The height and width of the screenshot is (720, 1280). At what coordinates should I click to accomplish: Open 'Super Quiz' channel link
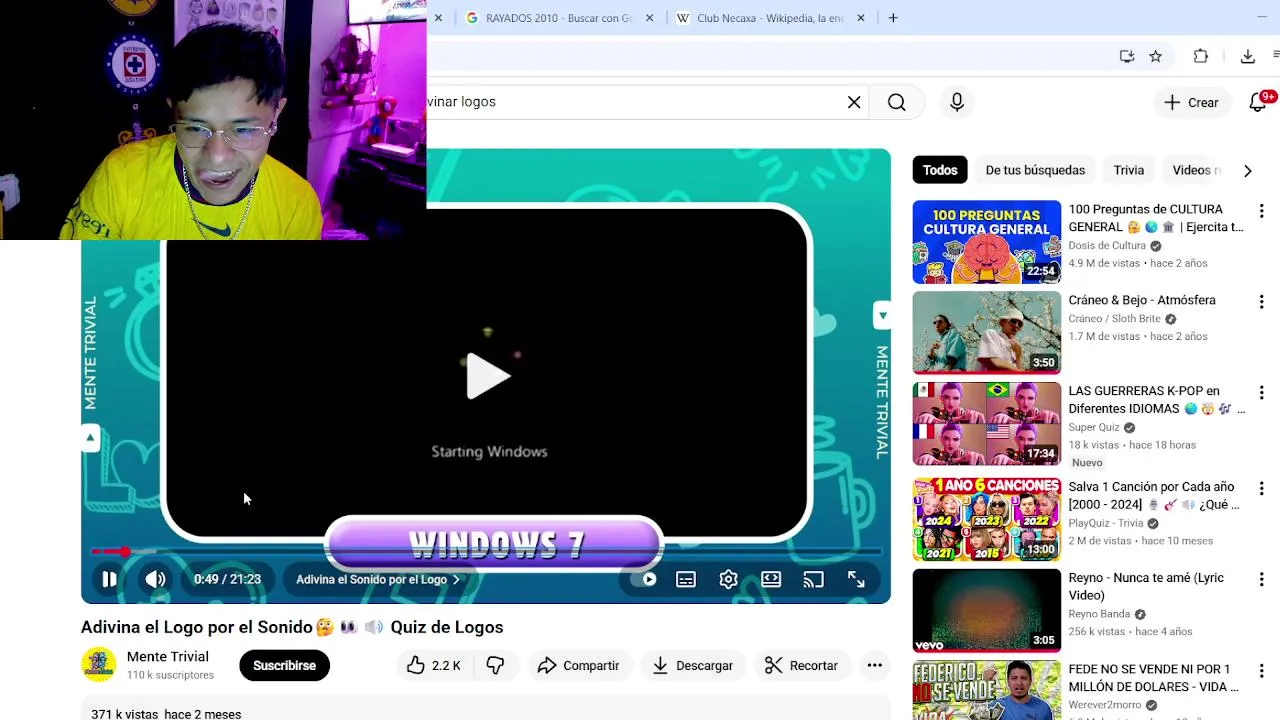click(1094, 427)
